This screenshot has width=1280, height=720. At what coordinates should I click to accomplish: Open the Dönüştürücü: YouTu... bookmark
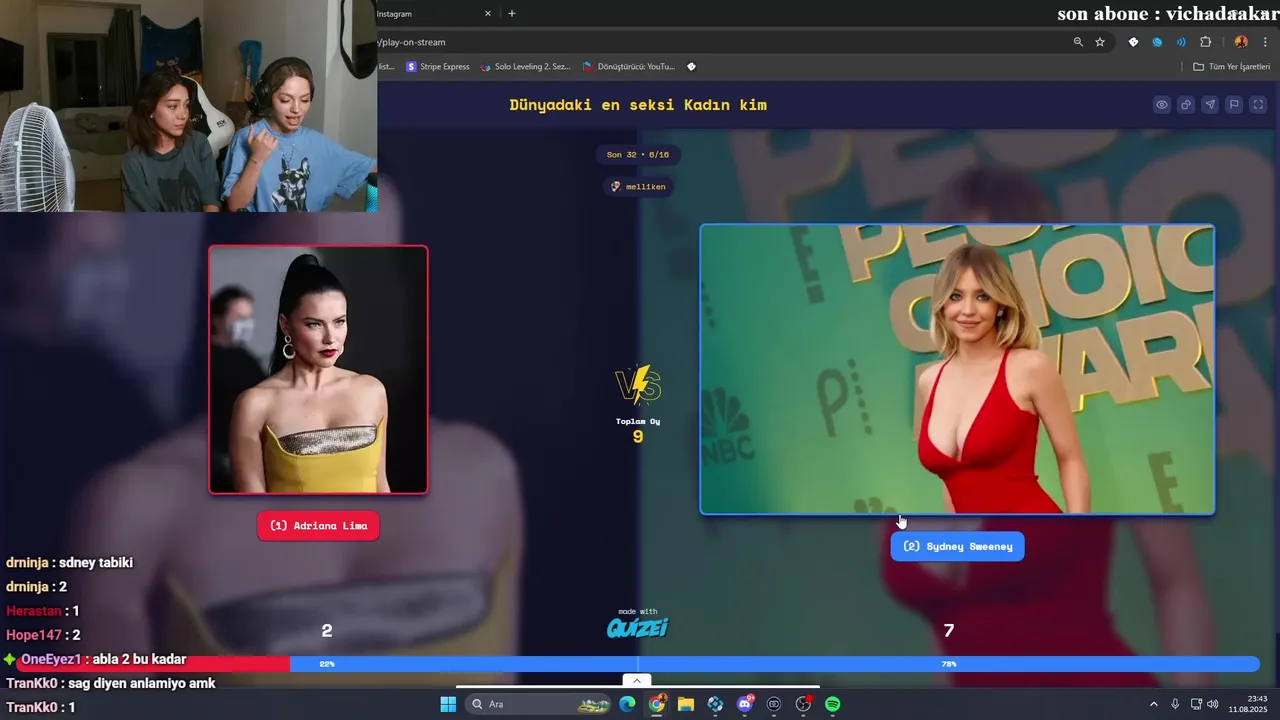pos(629,67)
